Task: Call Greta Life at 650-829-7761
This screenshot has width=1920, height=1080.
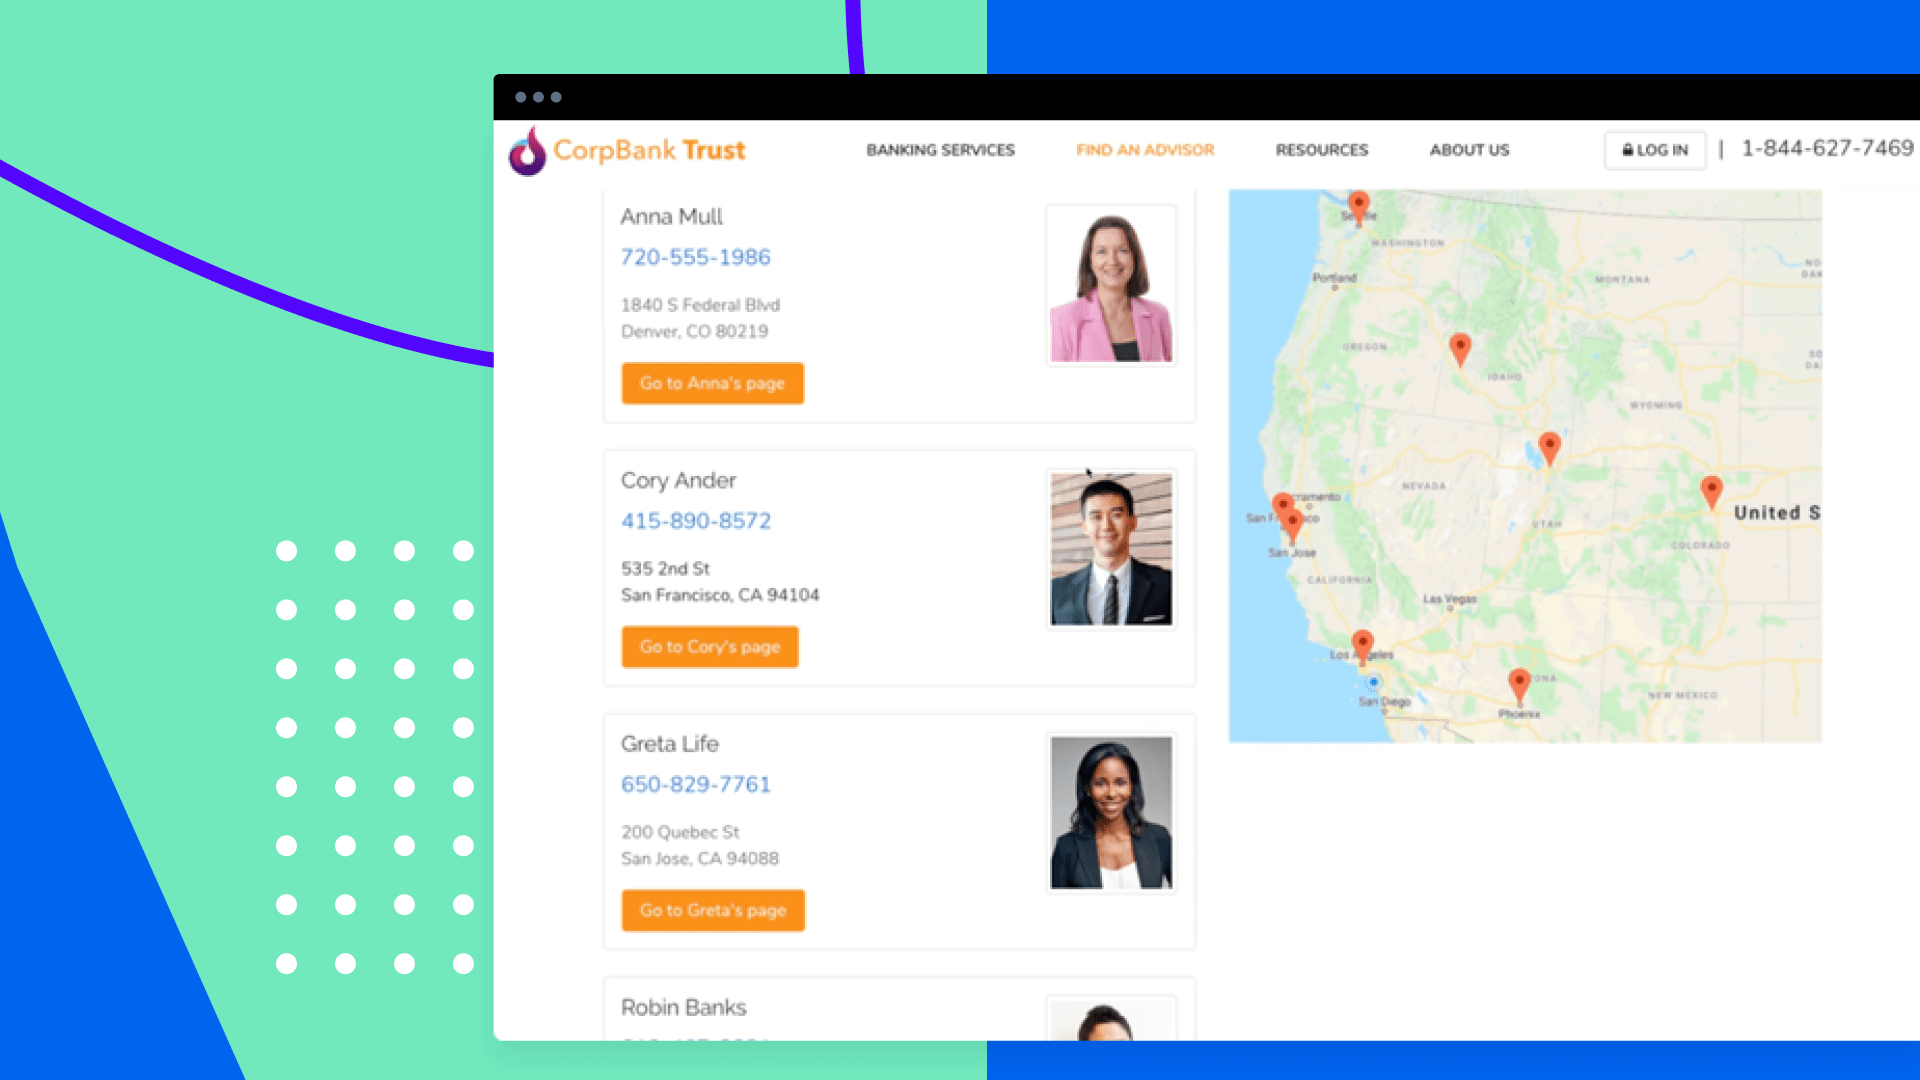Action: click(x=696, y=785)
